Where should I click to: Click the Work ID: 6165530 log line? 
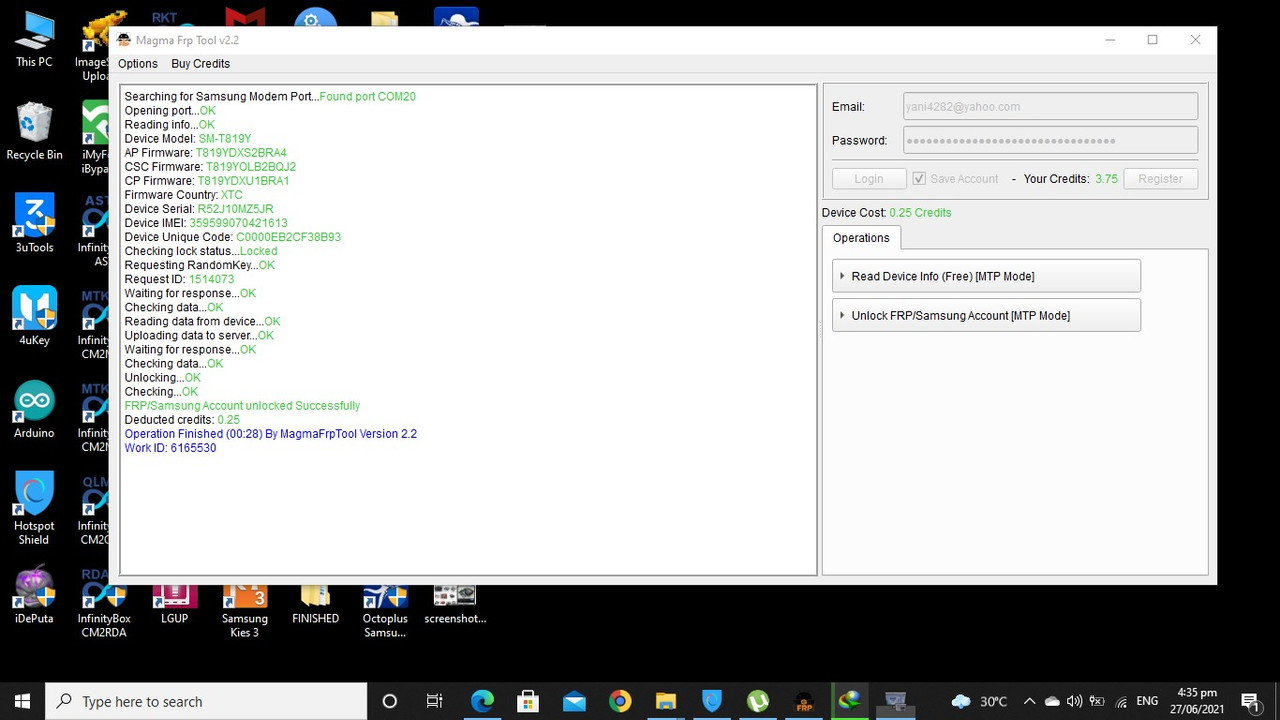(x=170, y=448)
